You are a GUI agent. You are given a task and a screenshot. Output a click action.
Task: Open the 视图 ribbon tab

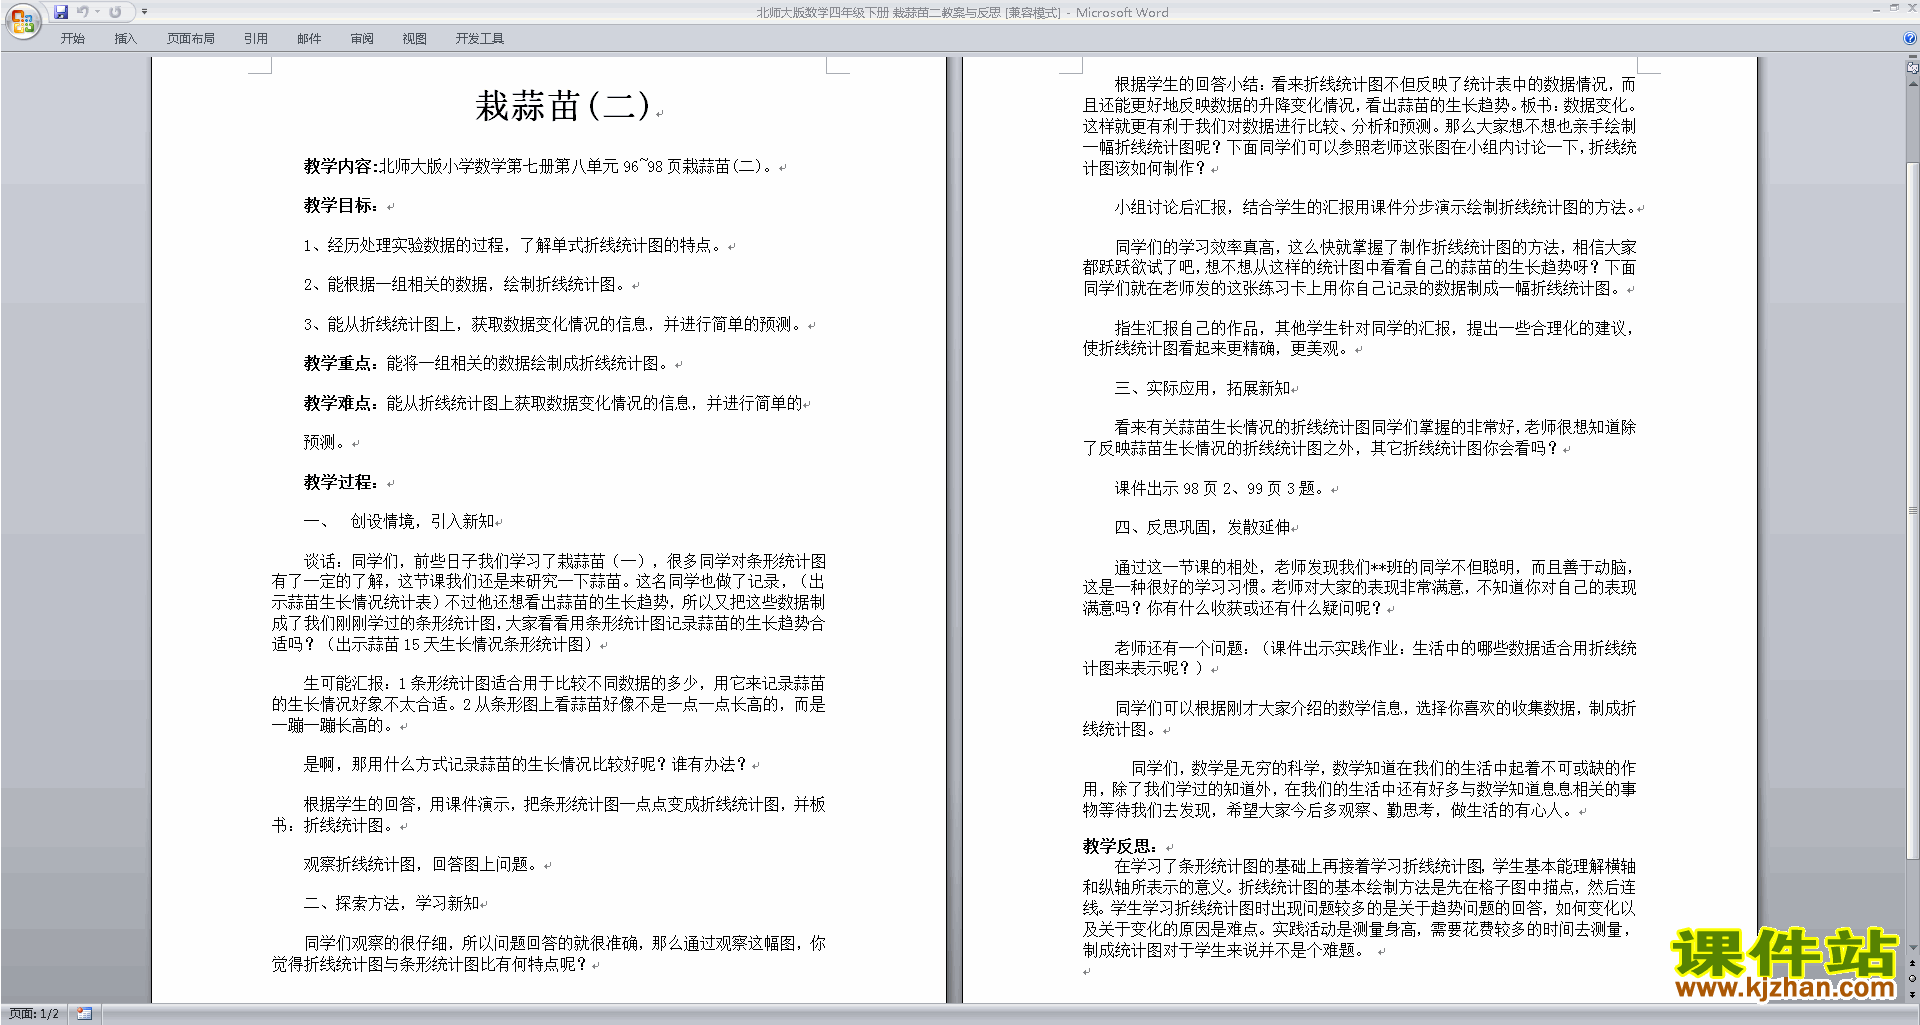[x=415, y=38]
